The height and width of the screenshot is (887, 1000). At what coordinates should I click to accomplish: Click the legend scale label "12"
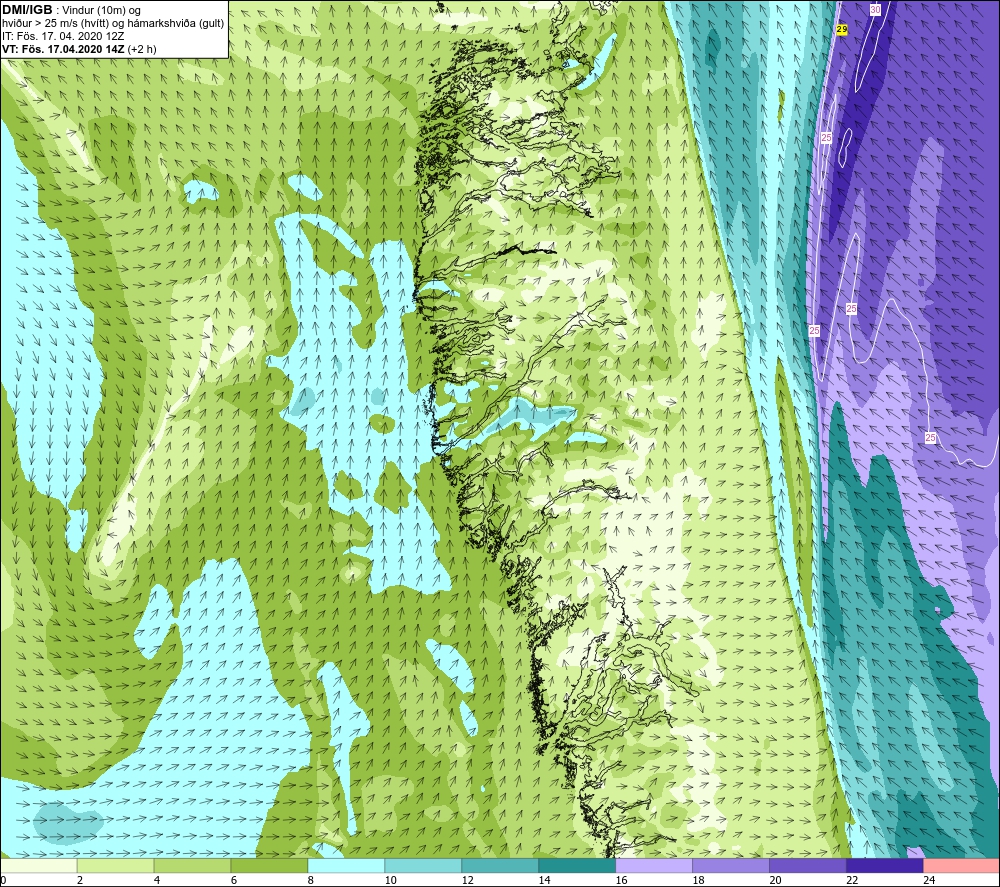coord(467,880)
